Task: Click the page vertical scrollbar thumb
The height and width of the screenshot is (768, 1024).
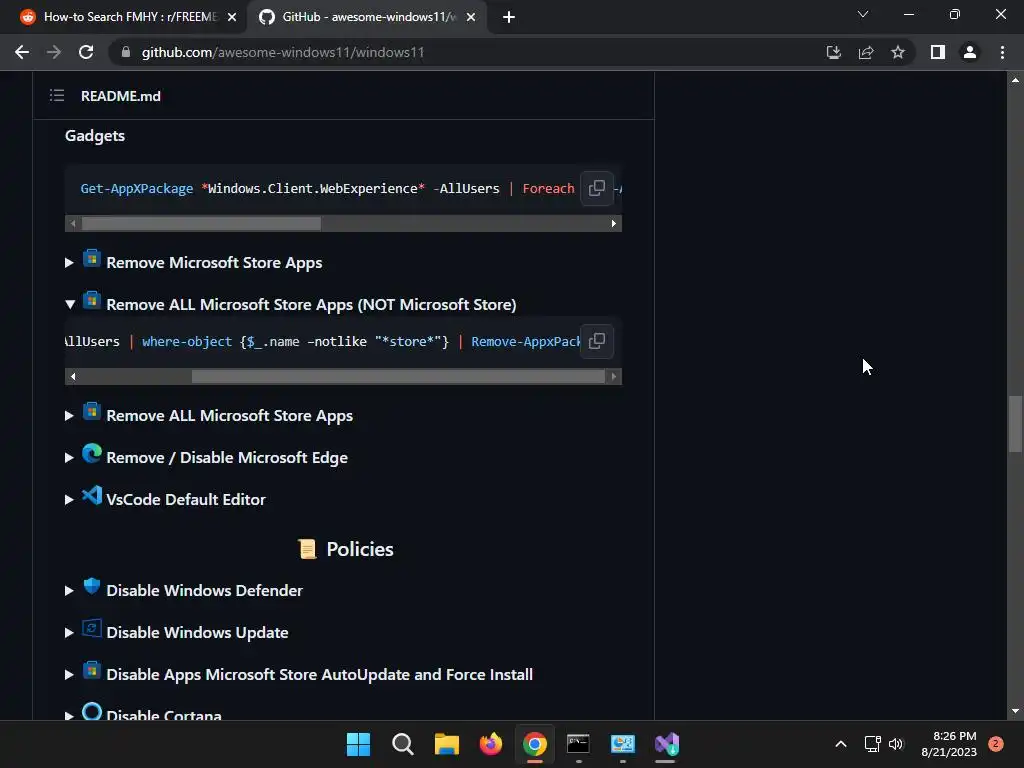Action: (1015, 423)
